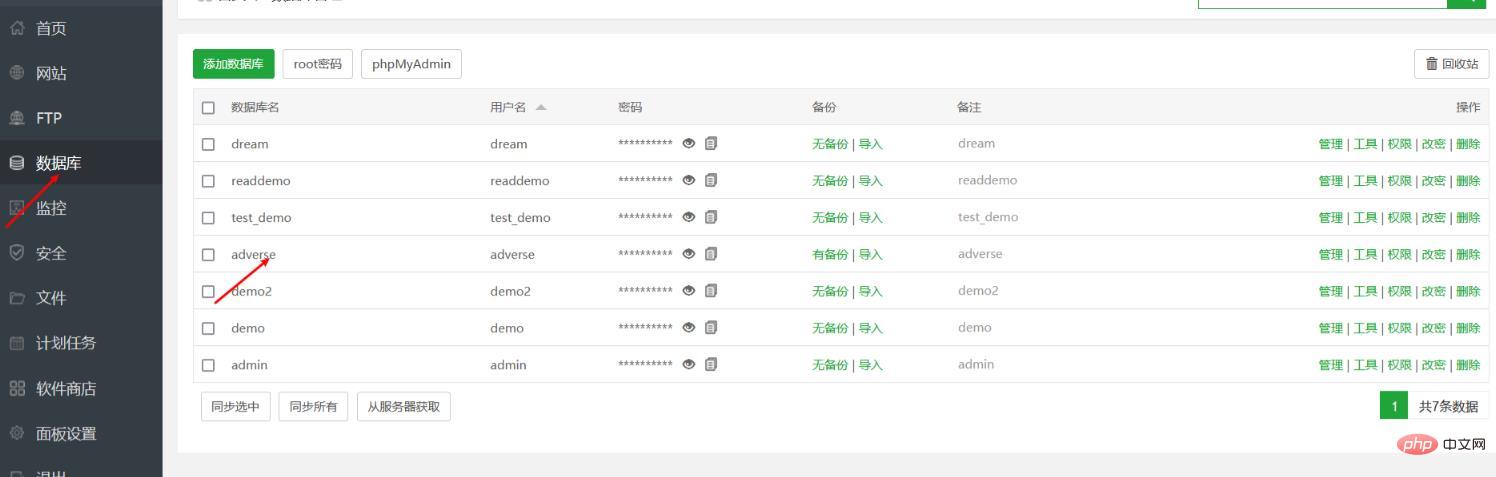Go to 软件商店 in sidebar
Screen dimensions: 1496x477
click(x=66, y=388)
